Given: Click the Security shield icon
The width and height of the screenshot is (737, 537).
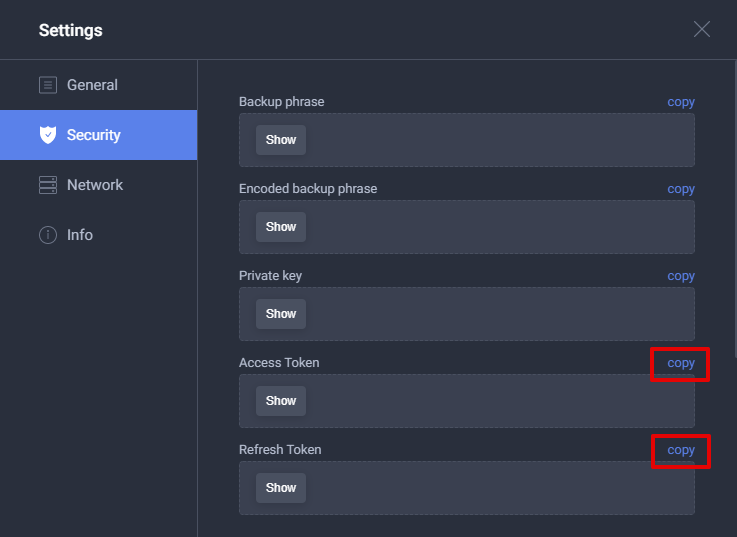Looking at the screenshot, I should [47, 135].
